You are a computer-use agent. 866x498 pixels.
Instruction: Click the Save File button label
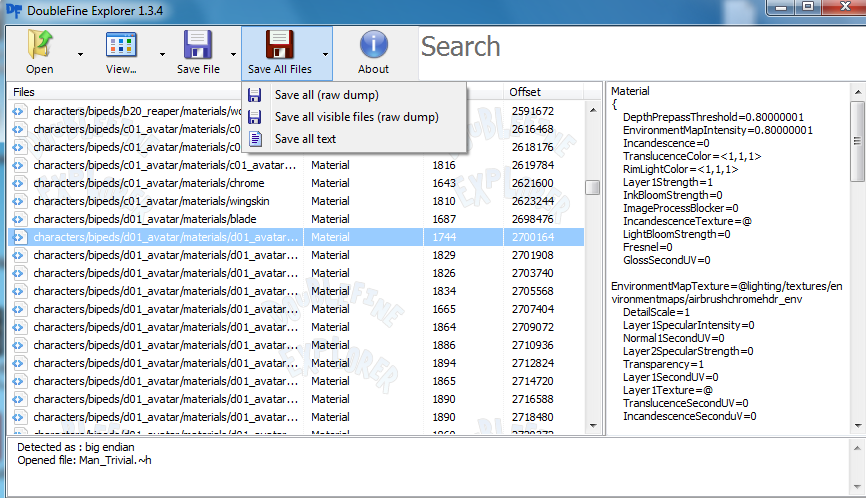[198, 69]
